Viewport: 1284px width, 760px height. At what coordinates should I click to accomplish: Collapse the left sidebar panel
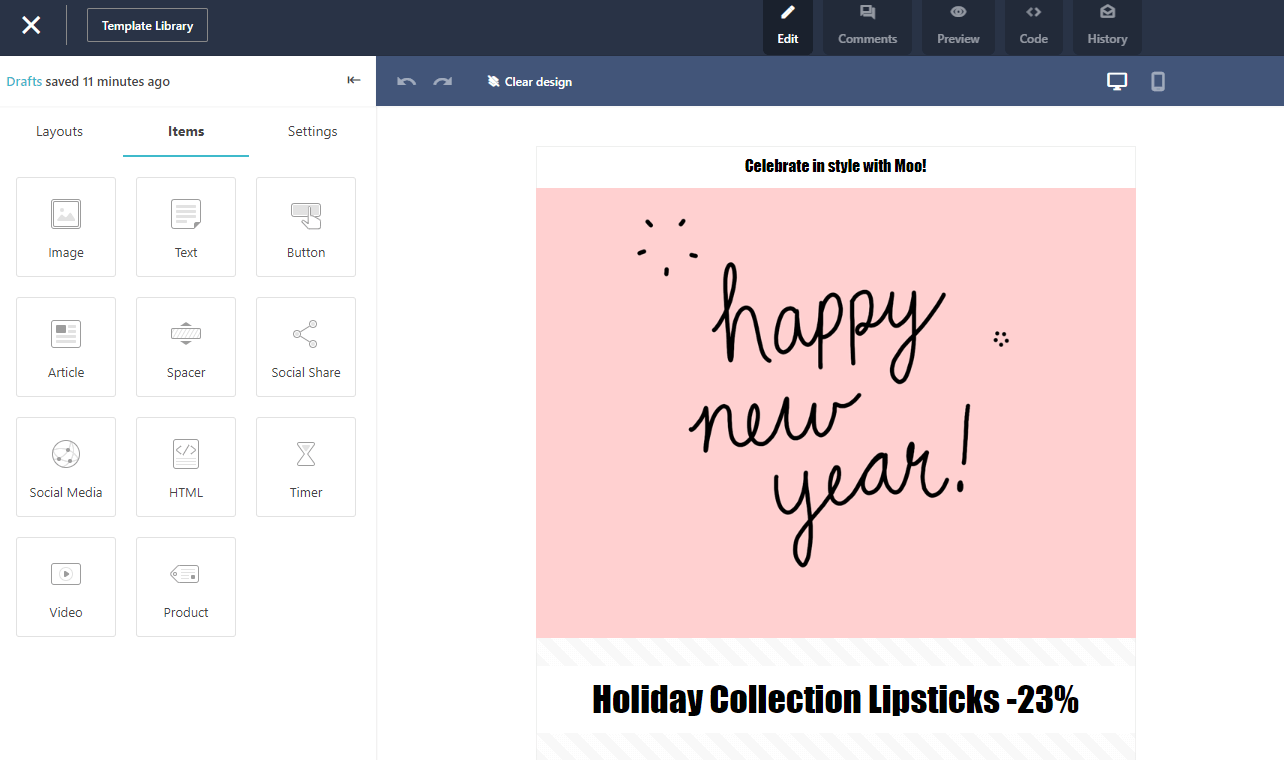tap(353, 80)
